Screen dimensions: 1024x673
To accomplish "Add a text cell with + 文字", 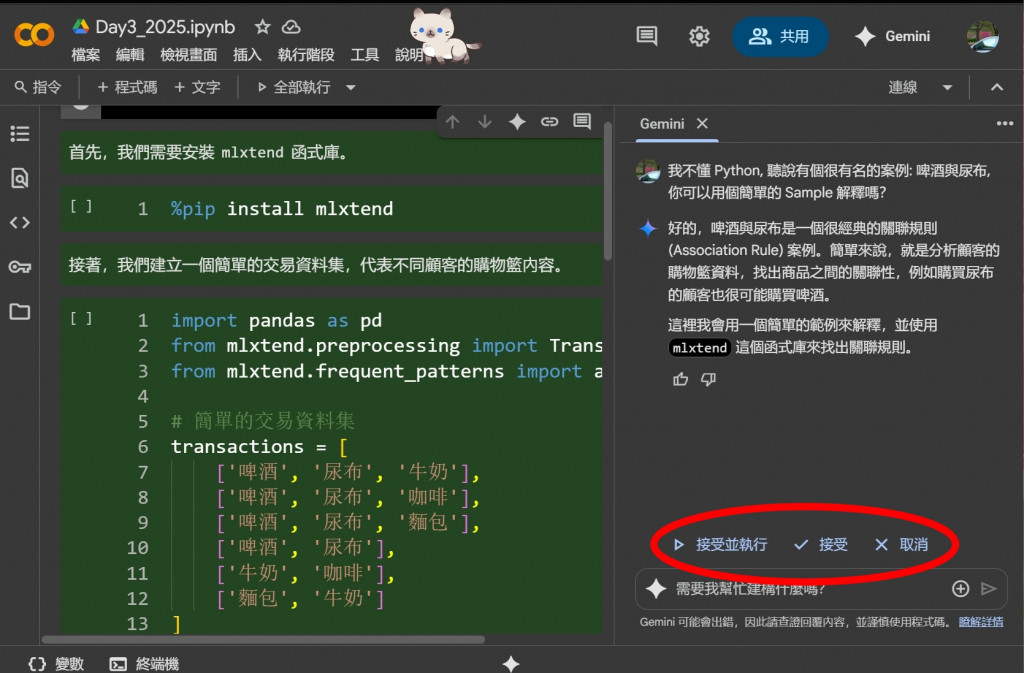I will pos(197,87).
